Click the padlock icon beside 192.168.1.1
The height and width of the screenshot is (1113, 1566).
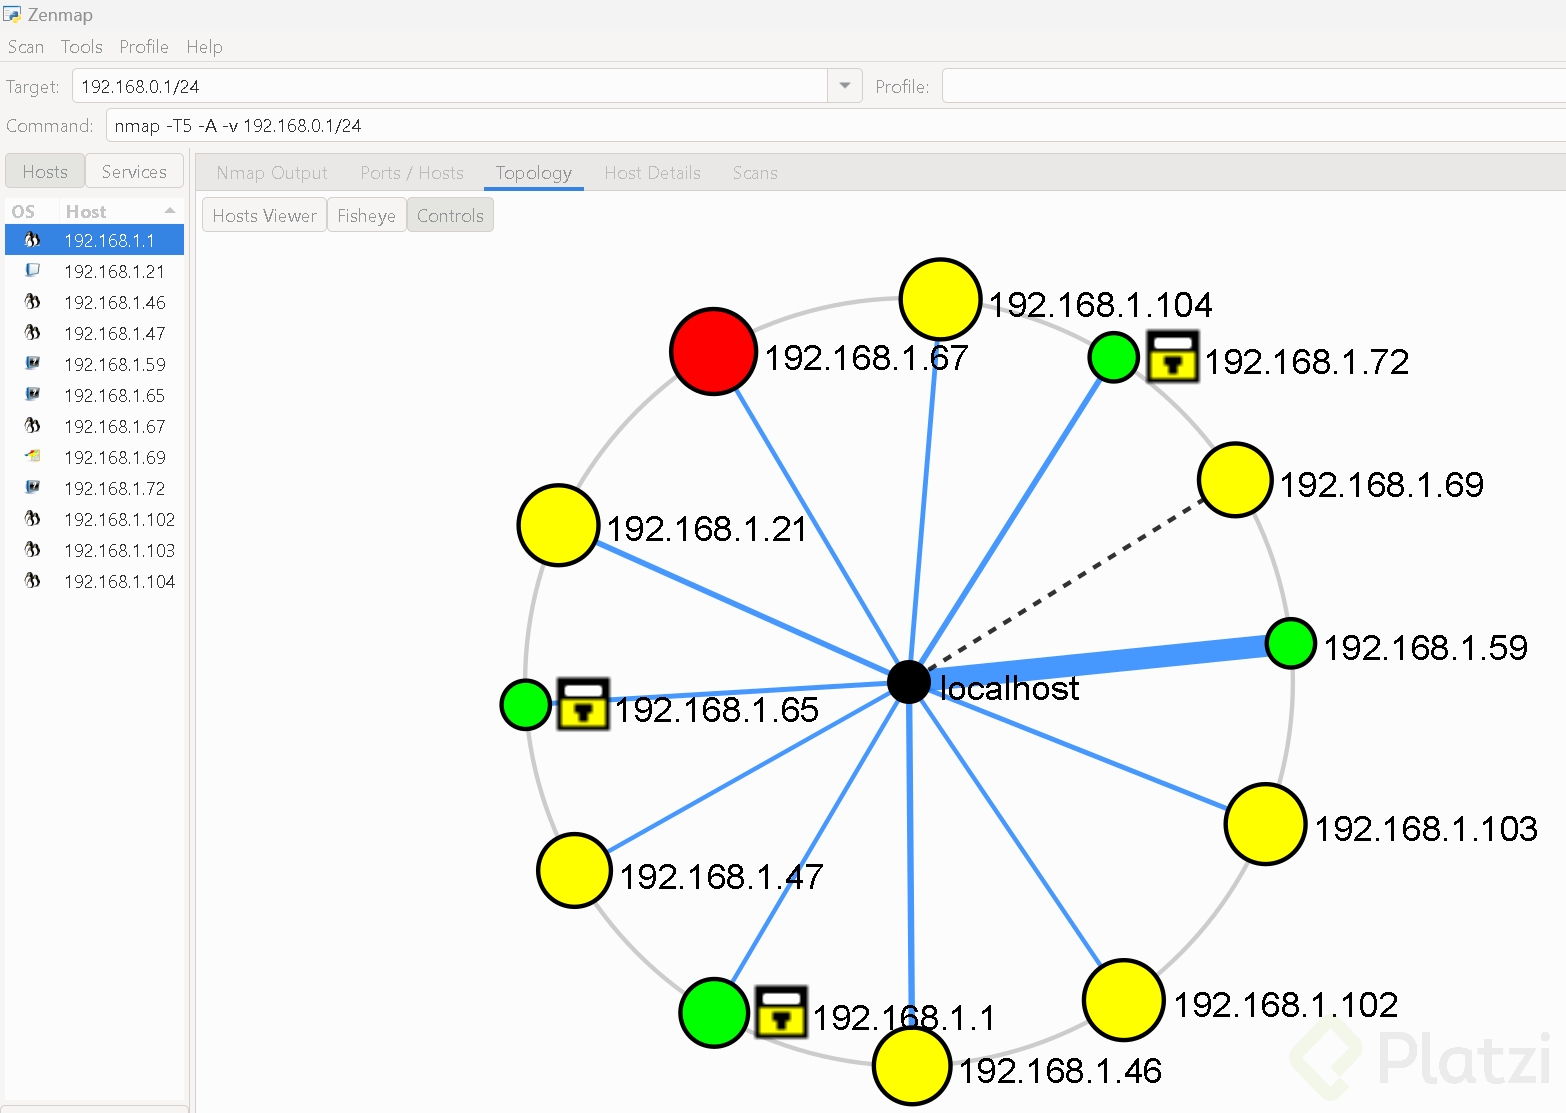[781, 1013]
